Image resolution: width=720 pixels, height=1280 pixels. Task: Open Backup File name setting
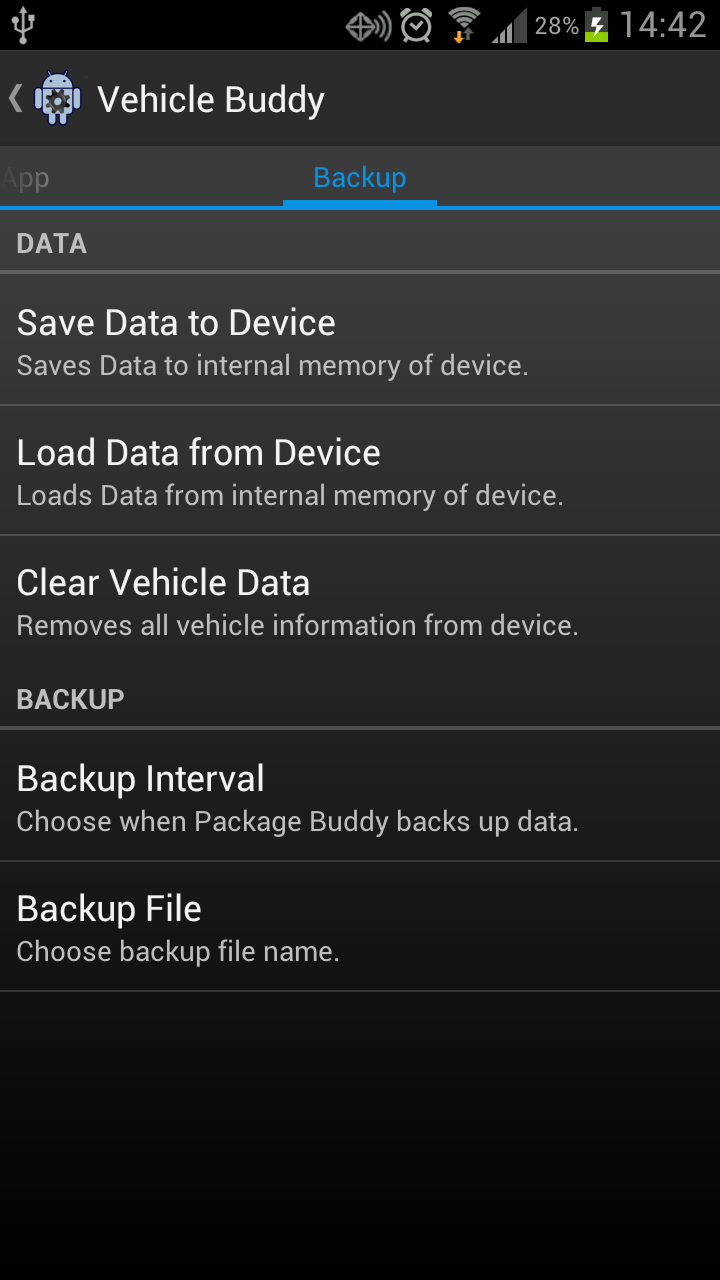(360, 926)
